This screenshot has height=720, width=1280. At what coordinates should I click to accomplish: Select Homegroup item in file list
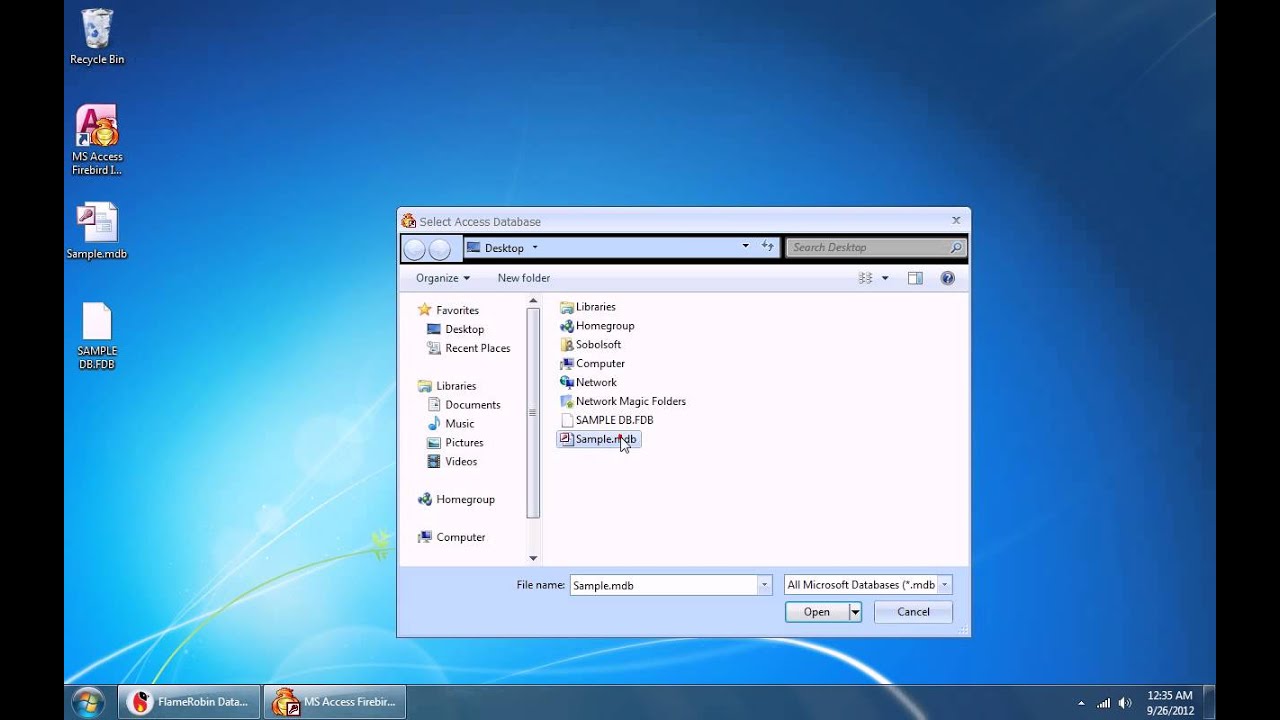(x=597, y=326)
